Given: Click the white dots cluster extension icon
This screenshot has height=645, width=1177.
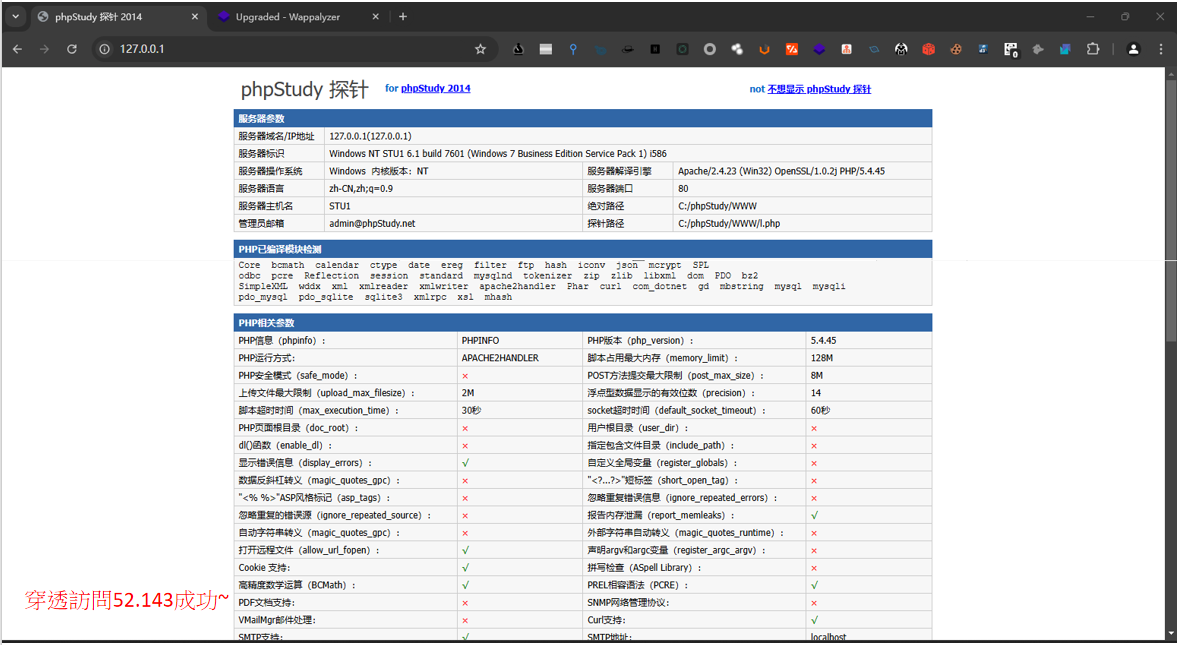Looking at the screenshot, I should [x=736, y=49].
